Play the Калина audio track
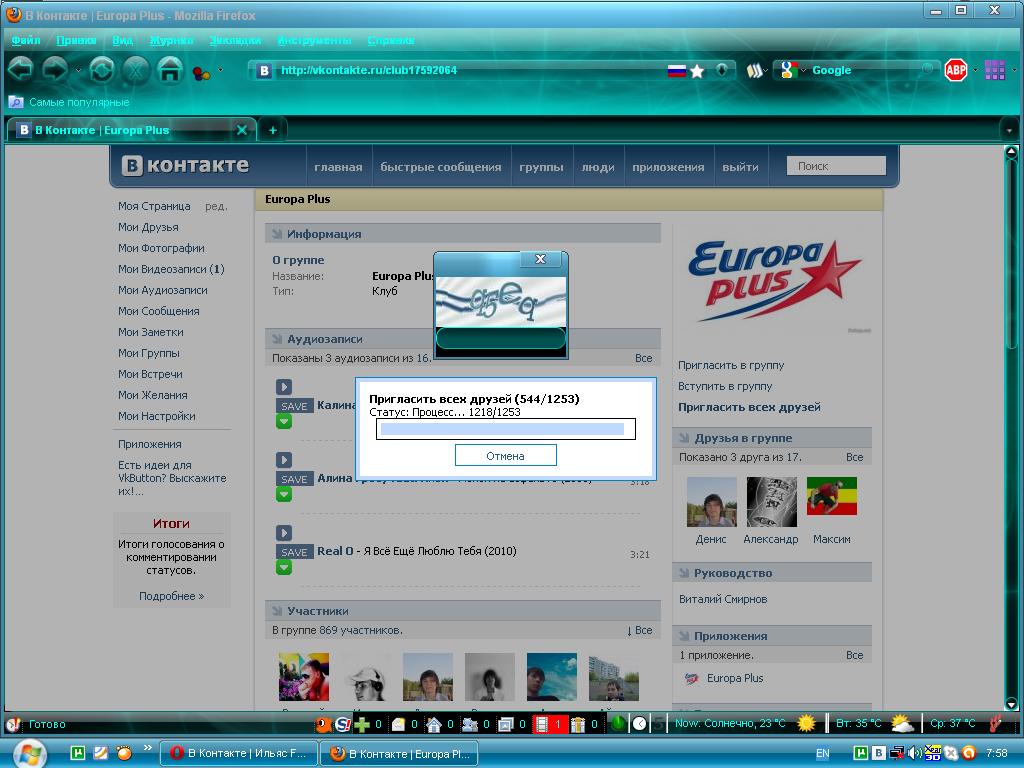Screen dimensions: 1024x768 pyautogui.click(x=283, y=387)
